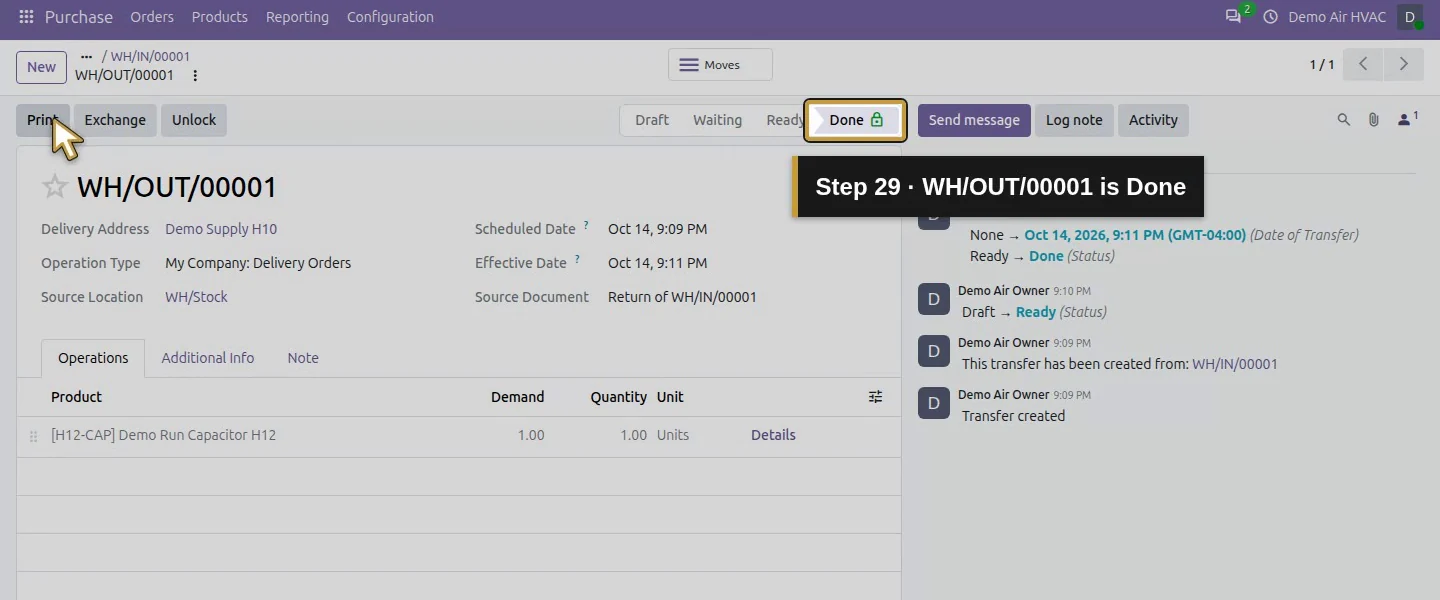The height and width of the screenshot is (600, 1440).
Task: Select the Ready status stage
Action: (x=785, y=120)
